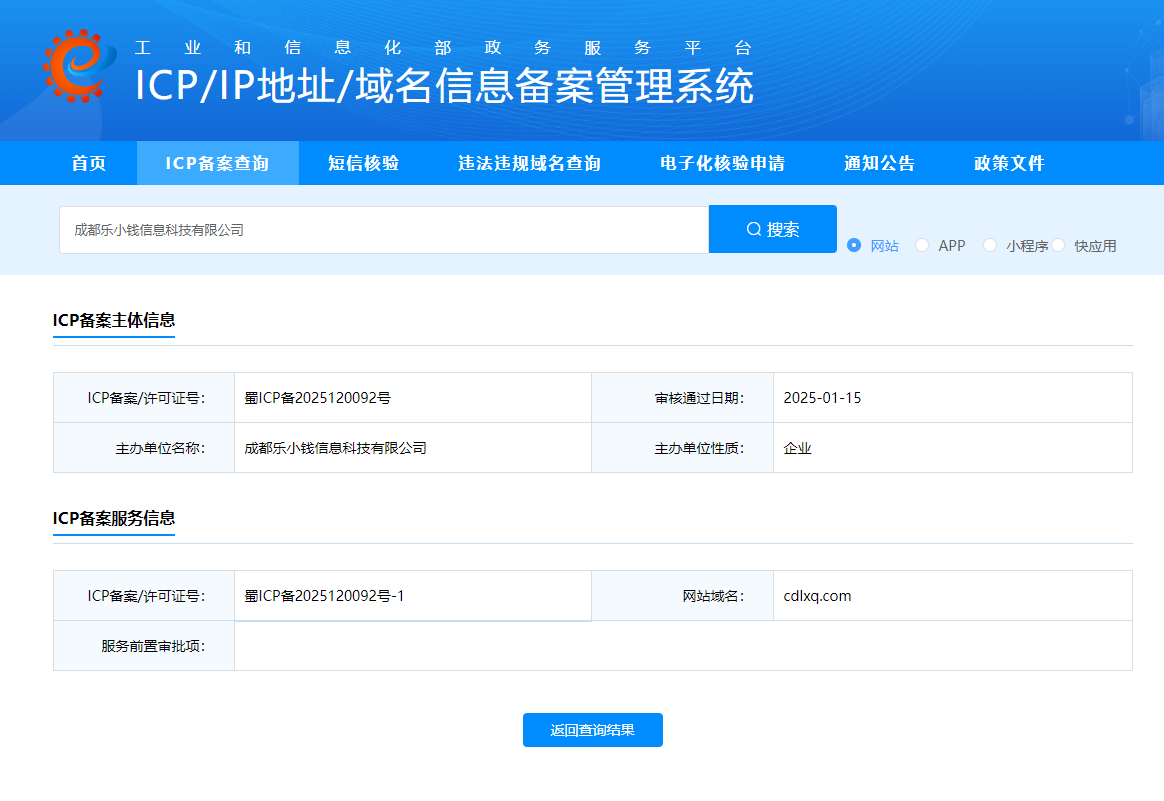The width and height of the screenshot is (1164, 801).
Task: Open the 政策文件 tab
Action: 1010,163
